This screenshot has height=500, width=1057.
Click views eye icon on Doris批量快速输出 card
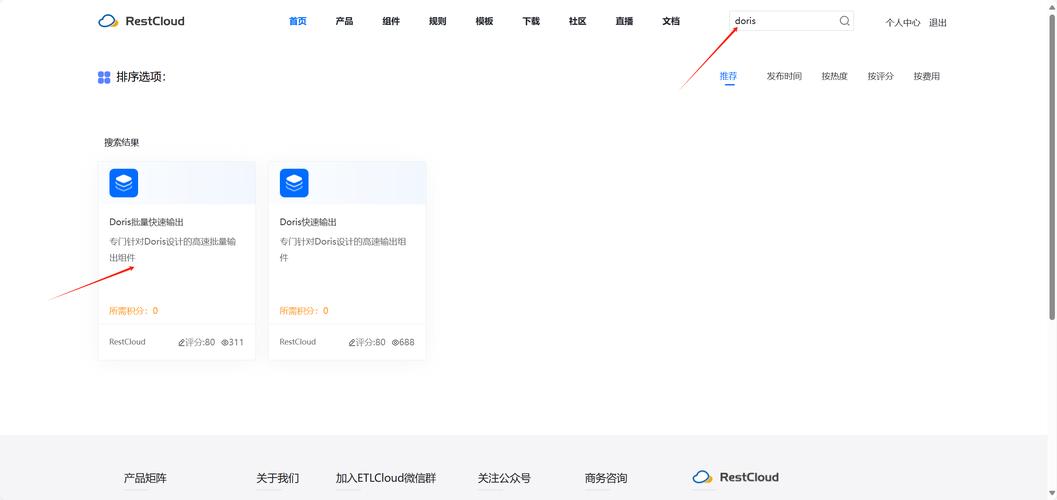pyautogui.click(x=224, y=342)
